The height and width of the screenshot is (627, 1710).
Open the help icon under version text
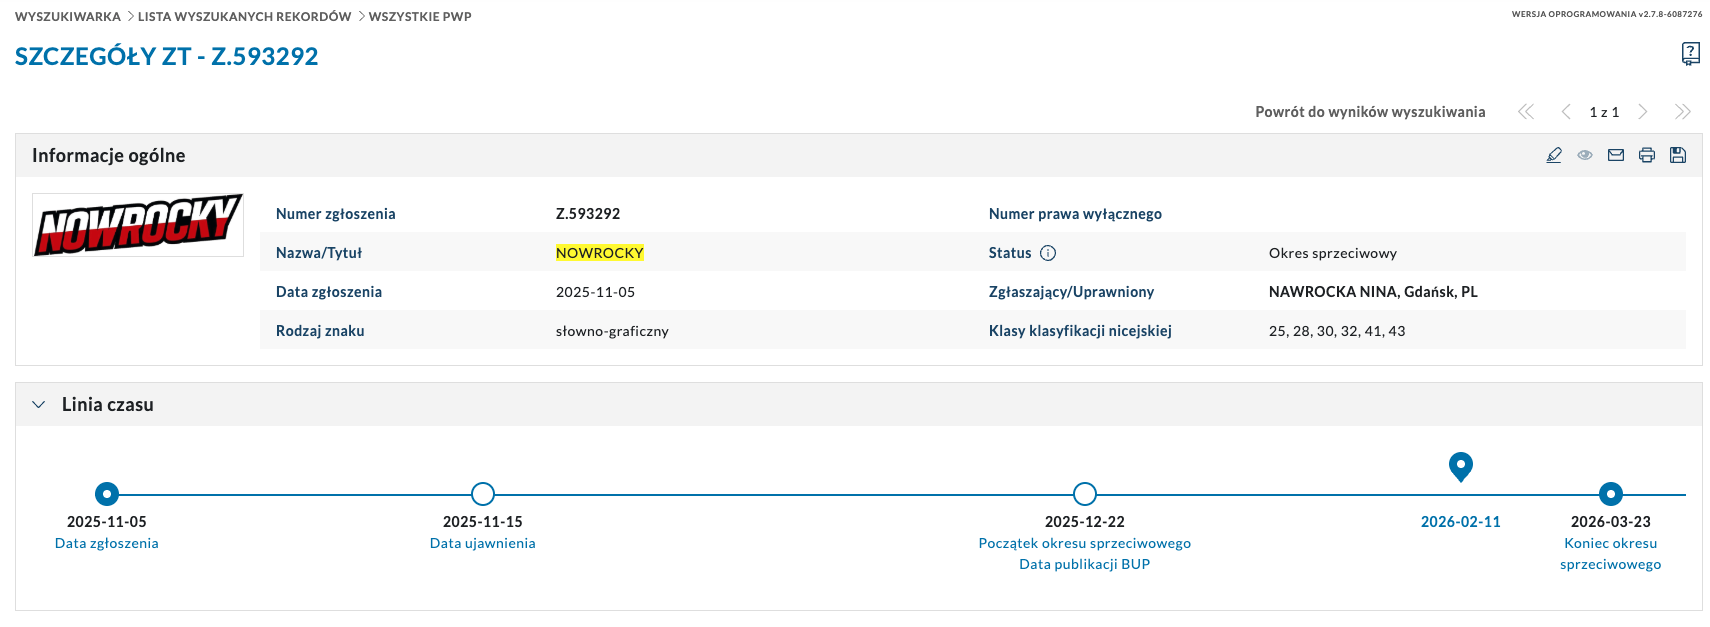point(1690,54)
